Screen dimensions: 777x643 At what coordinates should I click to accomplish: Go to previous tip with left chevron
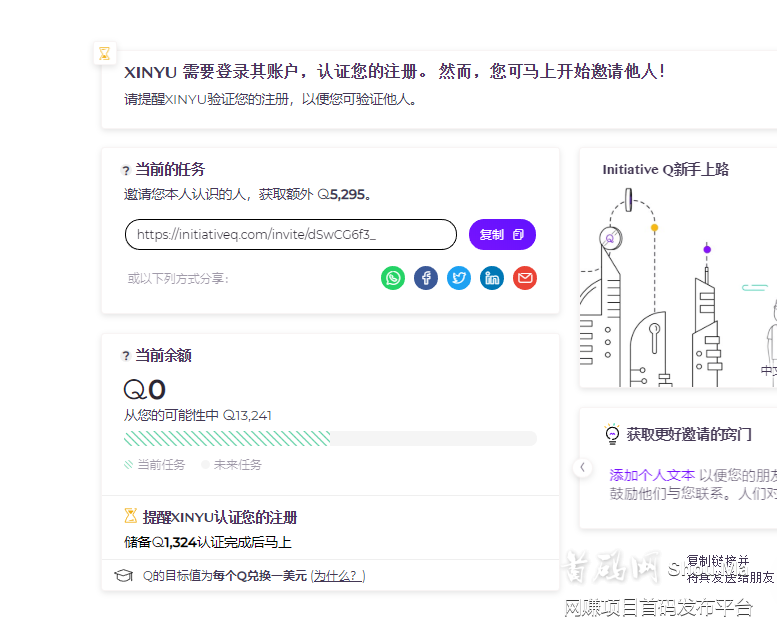pyautogui.click(x=583, y=467)
